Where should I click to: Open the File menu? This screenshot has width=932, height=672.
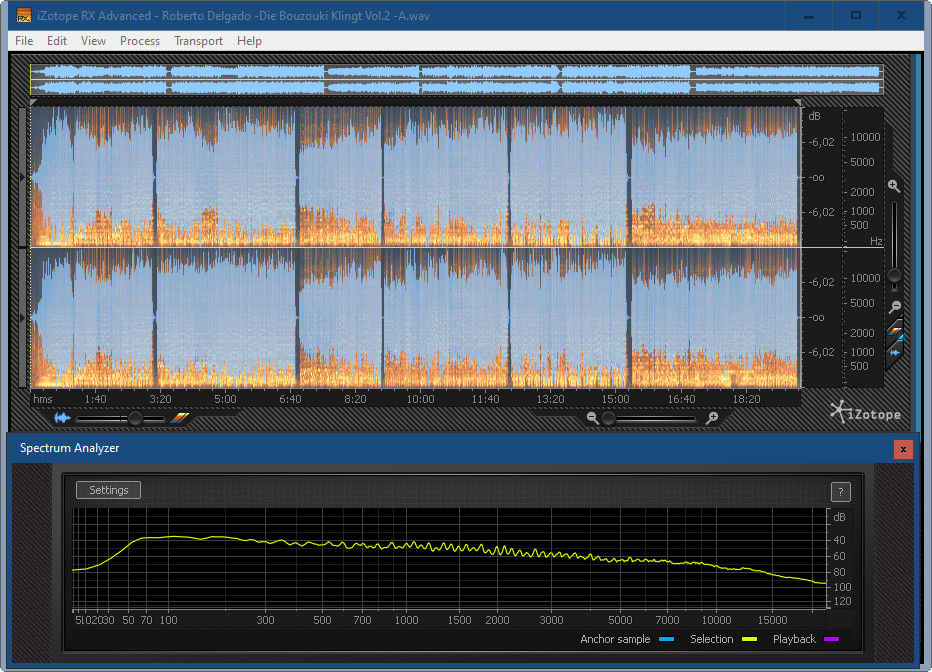24,41
